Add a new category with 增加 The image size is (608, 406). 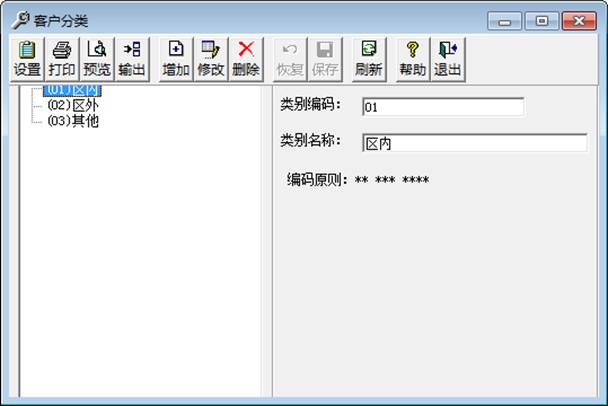[176, 59]
